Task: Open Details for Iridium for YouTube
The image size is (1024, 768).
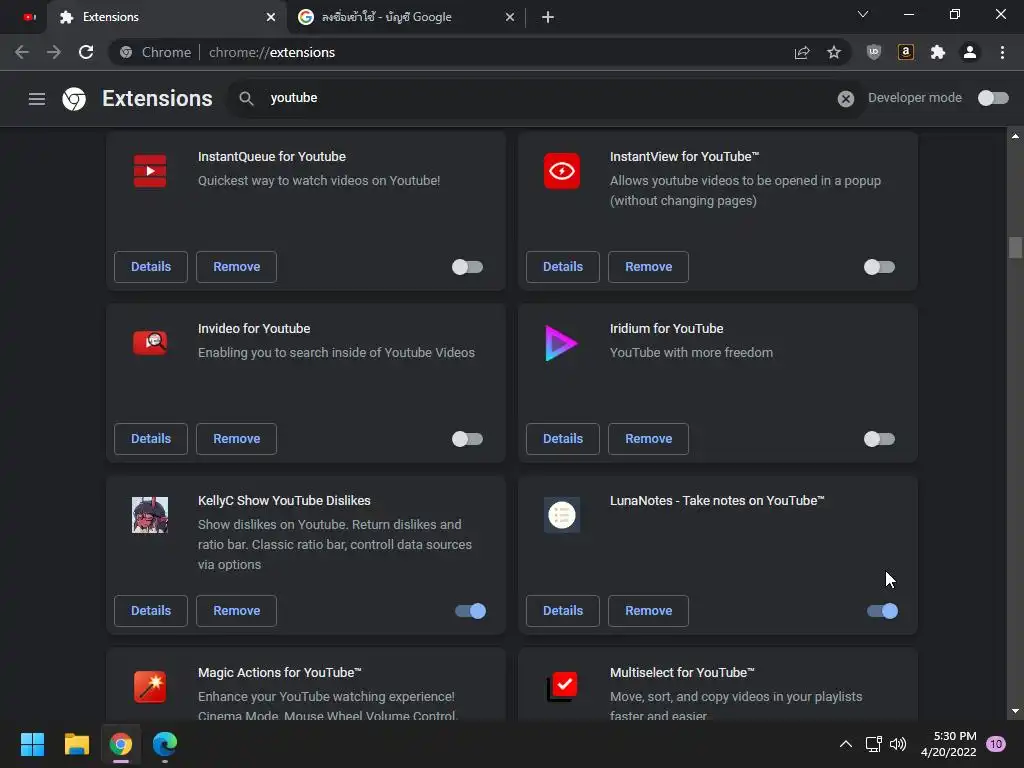Action: point(563,439)
